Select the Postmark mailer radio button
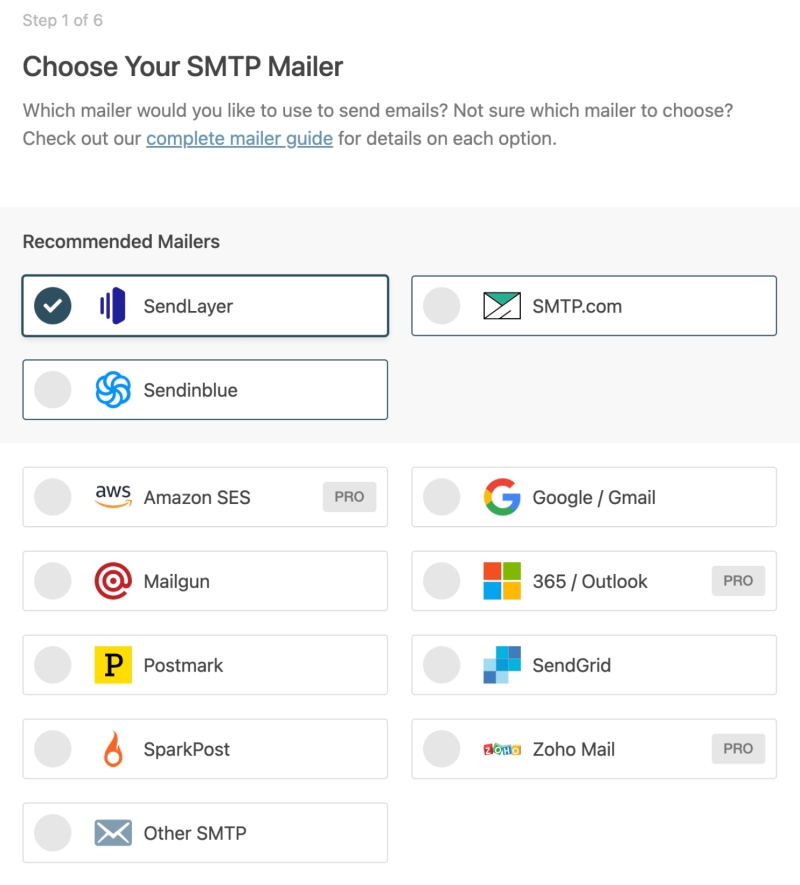This screenshot has height=885, width=800. (52, 664)
